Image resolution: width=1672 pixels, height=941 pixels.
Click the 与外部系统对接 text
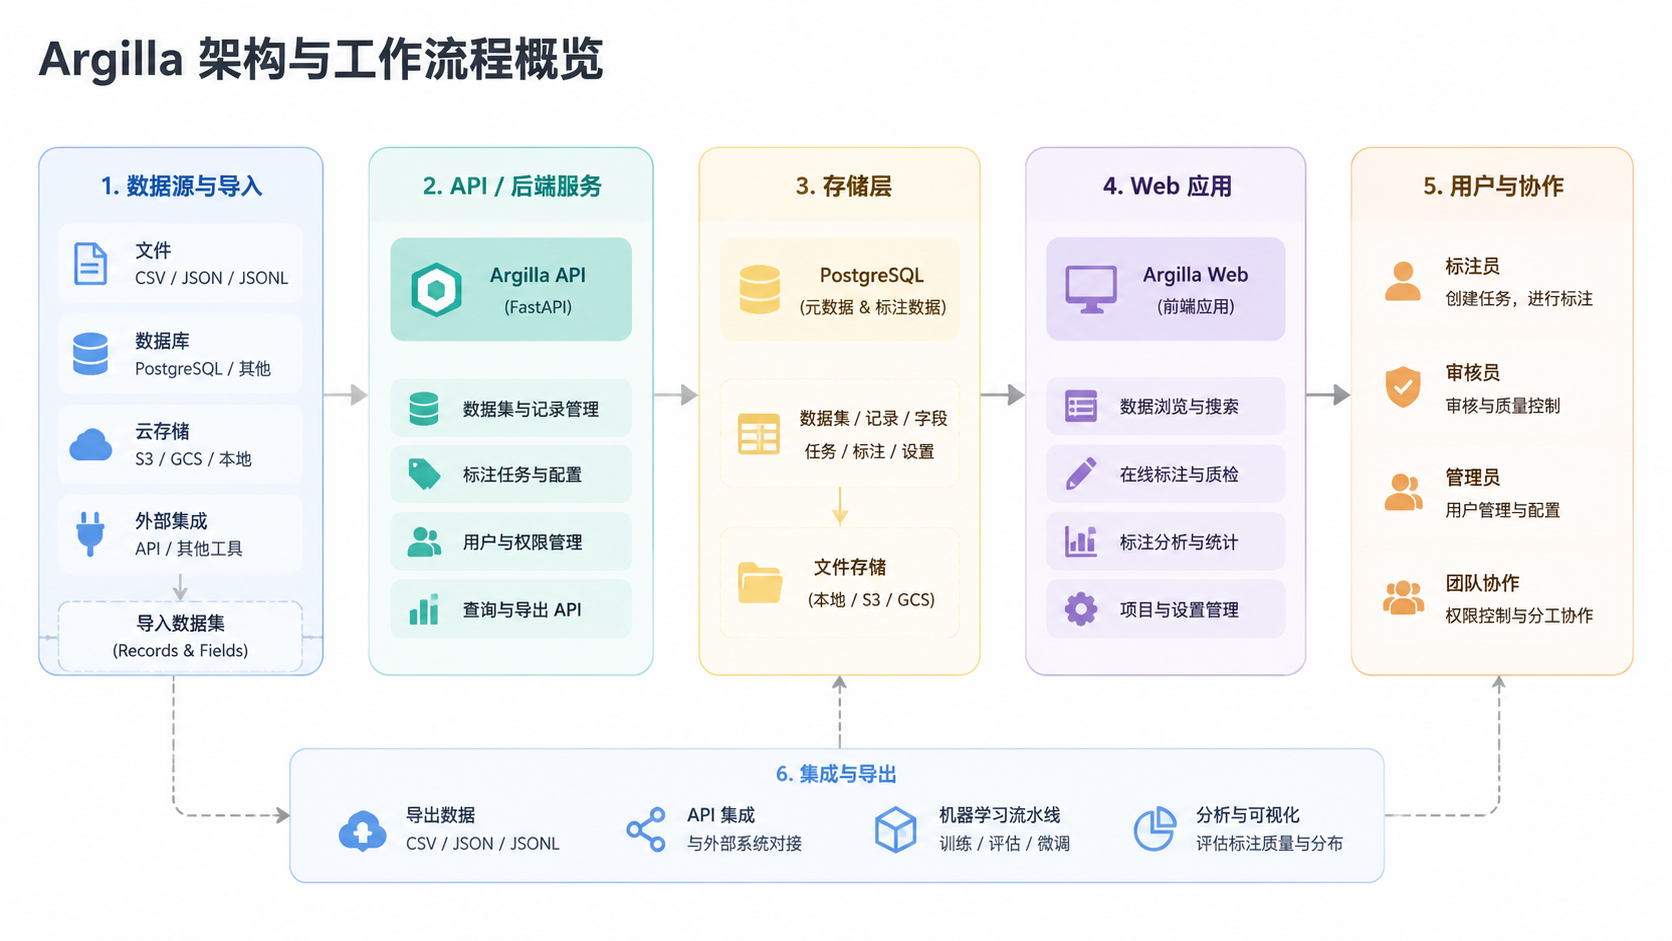(x=744, y=844)
